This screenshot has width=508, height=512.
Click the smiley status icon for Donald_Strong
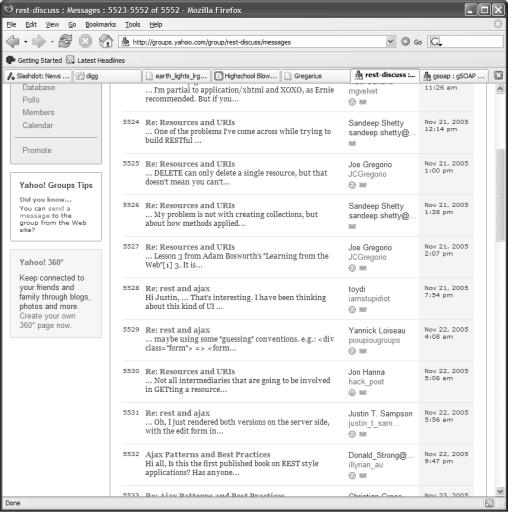click(x=352, y=476)
